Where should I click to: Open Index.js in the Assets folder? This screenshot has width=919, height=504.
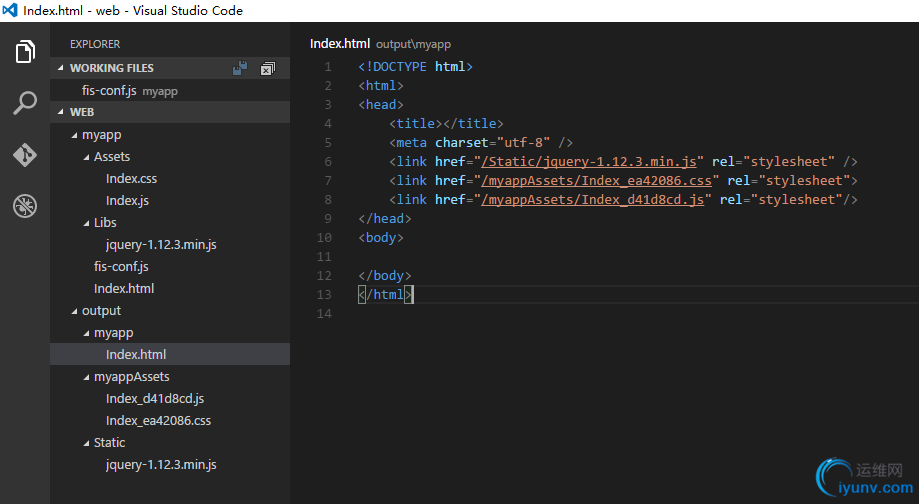point(127,200)
